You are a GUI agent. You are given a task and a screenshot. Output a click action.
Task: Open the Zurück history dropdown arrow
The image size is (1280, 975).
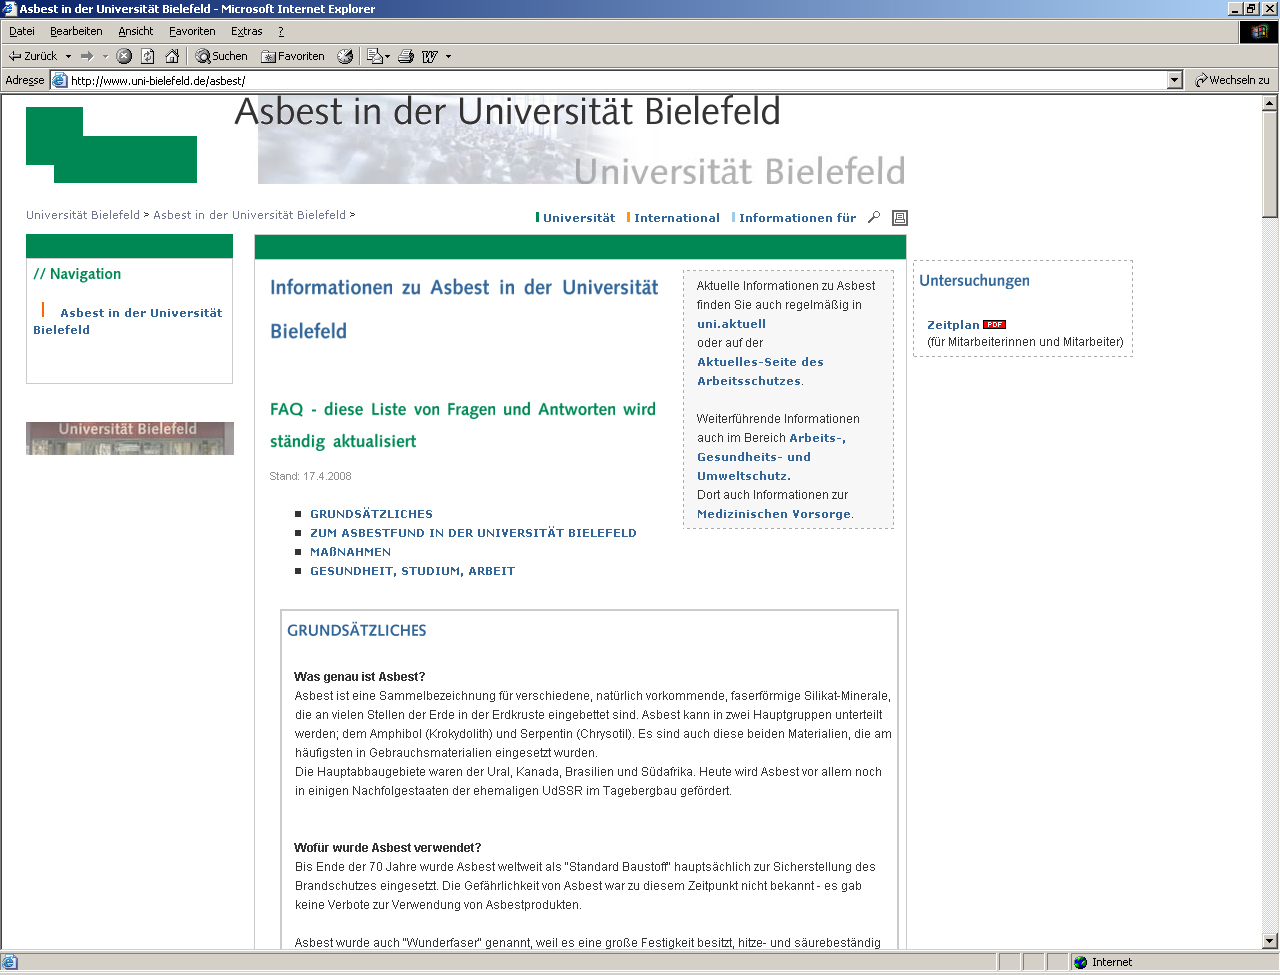pos(68,56)
